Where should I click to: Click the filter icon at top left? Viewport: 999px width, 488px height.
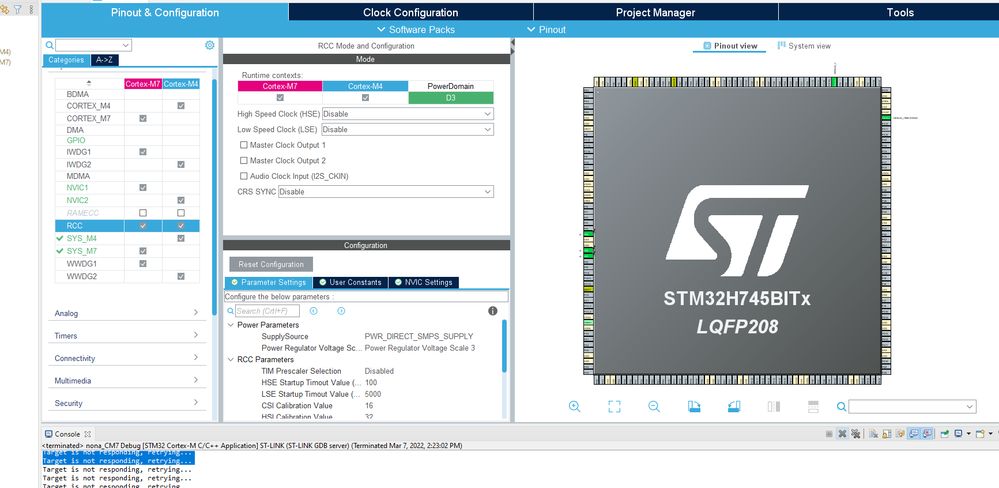coord(17,10)
